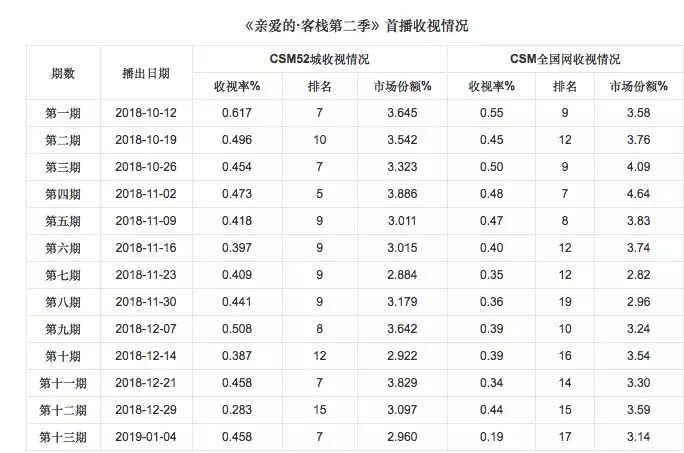Click the 第五期 row label
This screenshot has width=684, height=453.
click(x=63, y=221)
